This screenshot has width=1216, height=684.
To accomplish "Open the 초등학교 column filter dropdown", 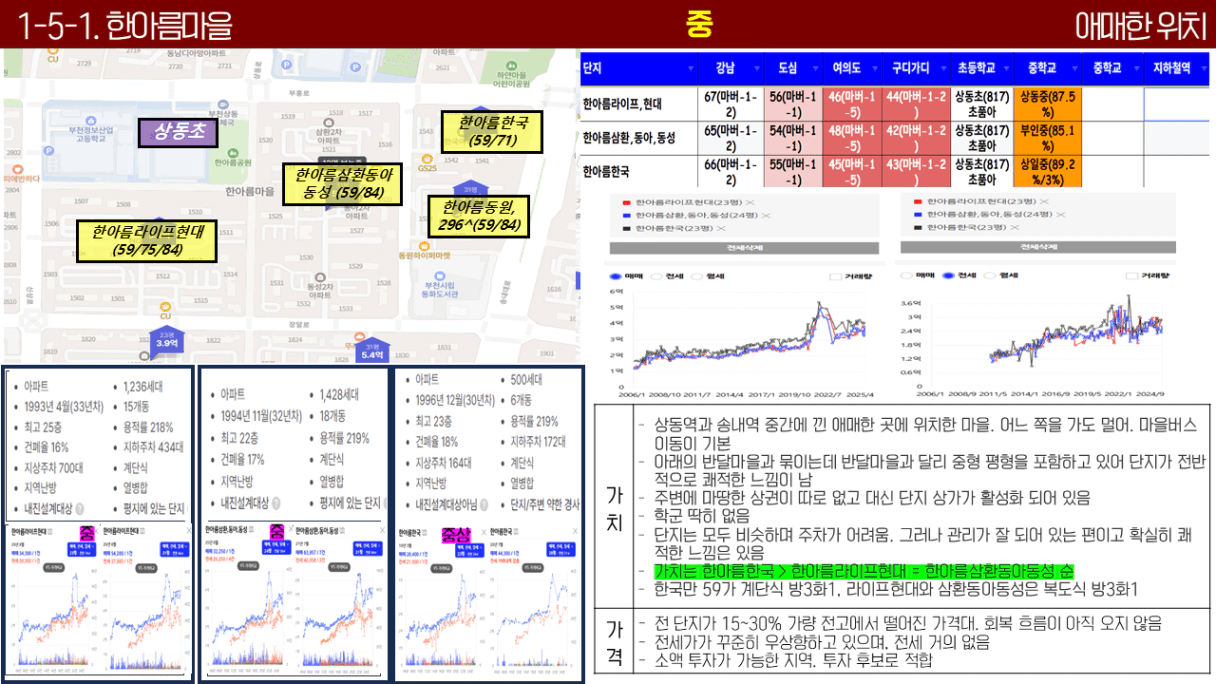I will [x=1004, y=69].
